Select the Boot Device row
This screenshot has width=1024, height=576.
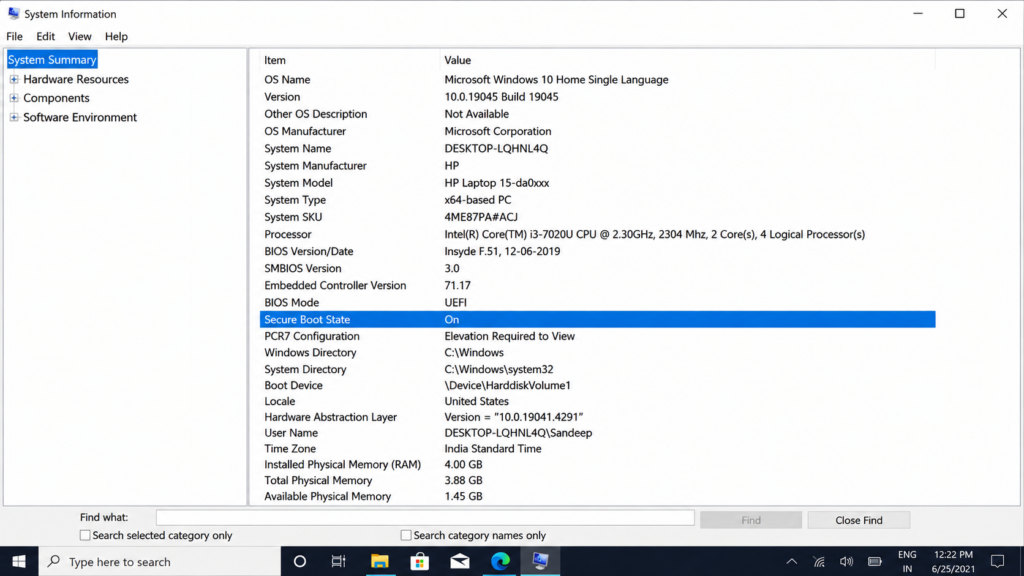[x=598, y=385]
